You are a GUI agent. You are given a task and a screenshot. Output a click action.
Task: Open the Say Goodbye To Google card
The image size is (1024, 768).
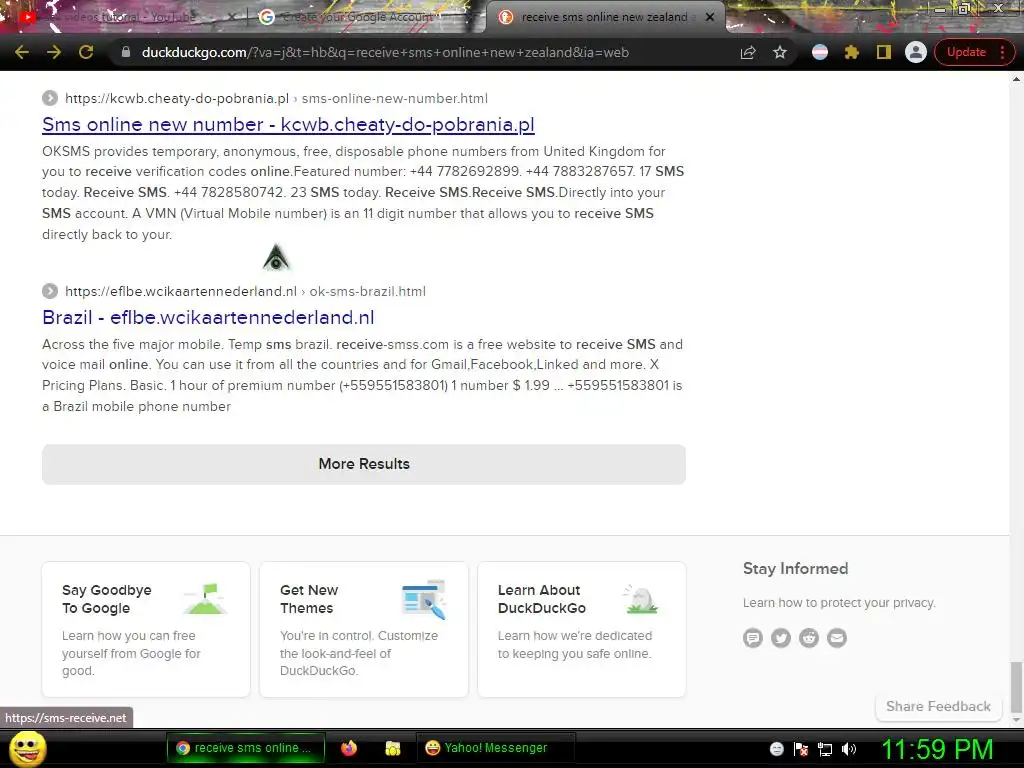click(x=146, y=630)
